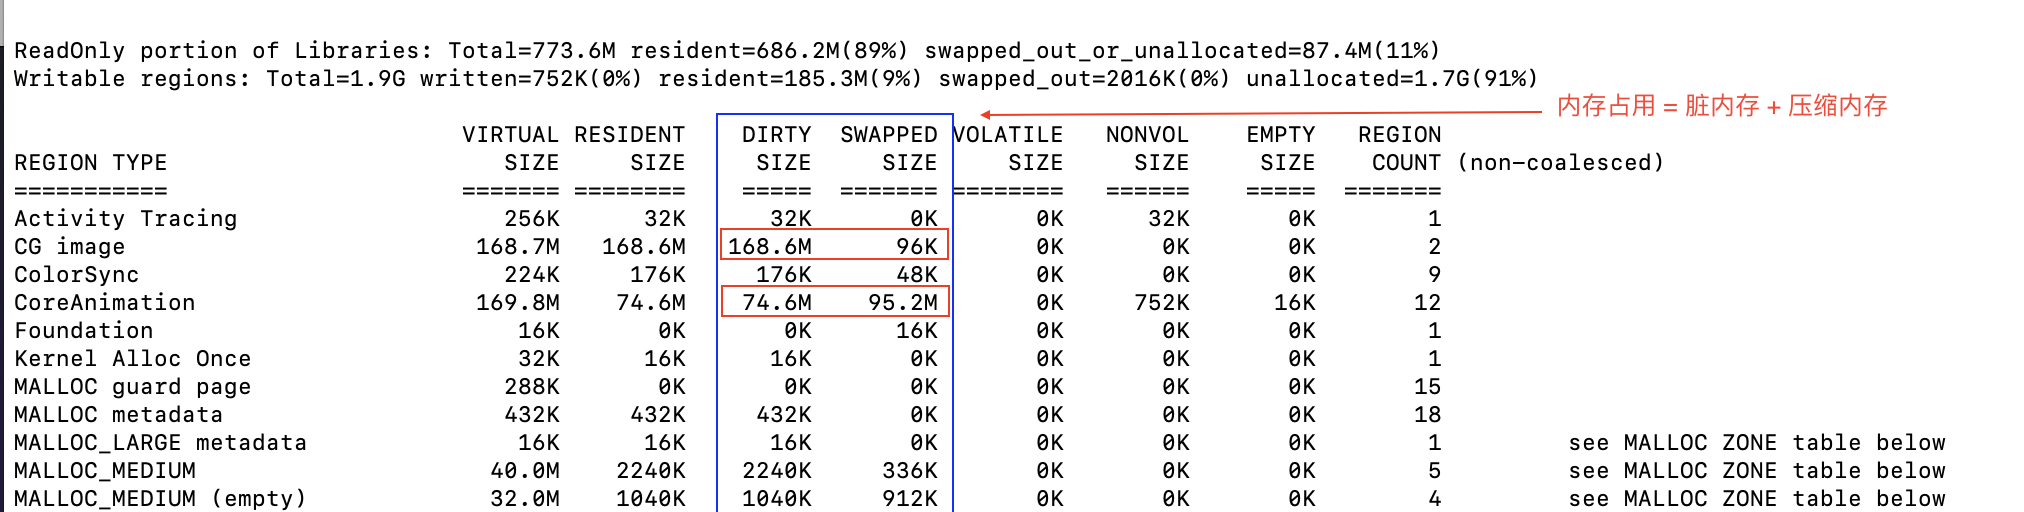The image size is (2024, 512).
Task: Click the "Writable regions" summary line
Action: 775,78
